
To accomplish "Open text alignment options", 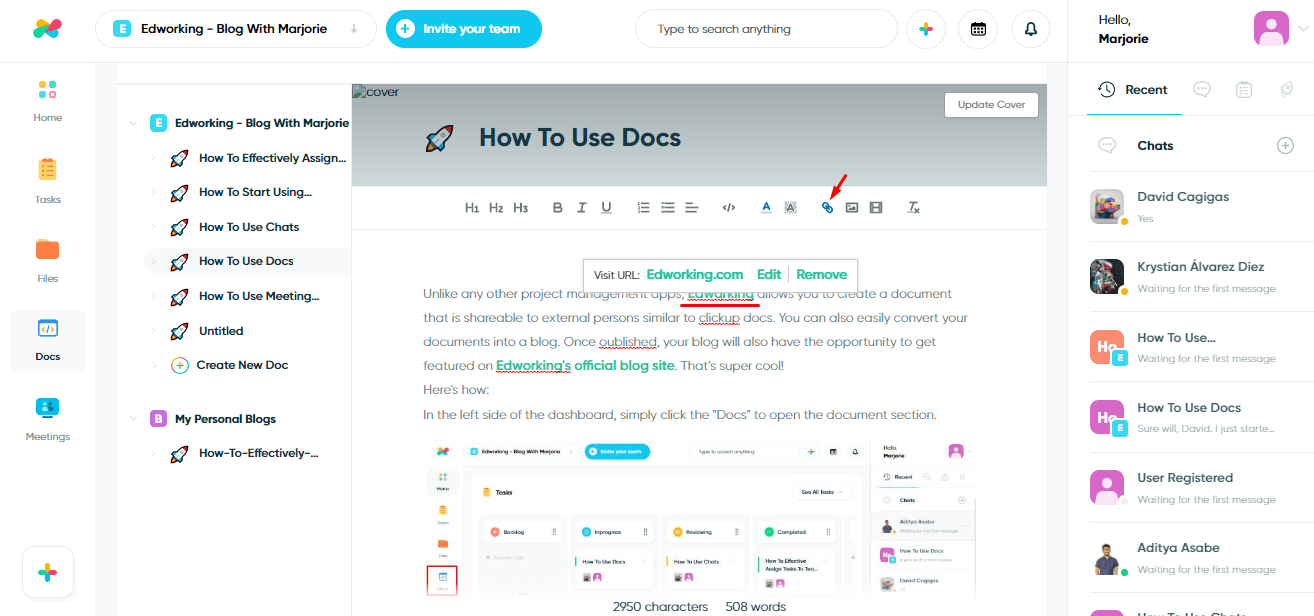I will point(692,208).
